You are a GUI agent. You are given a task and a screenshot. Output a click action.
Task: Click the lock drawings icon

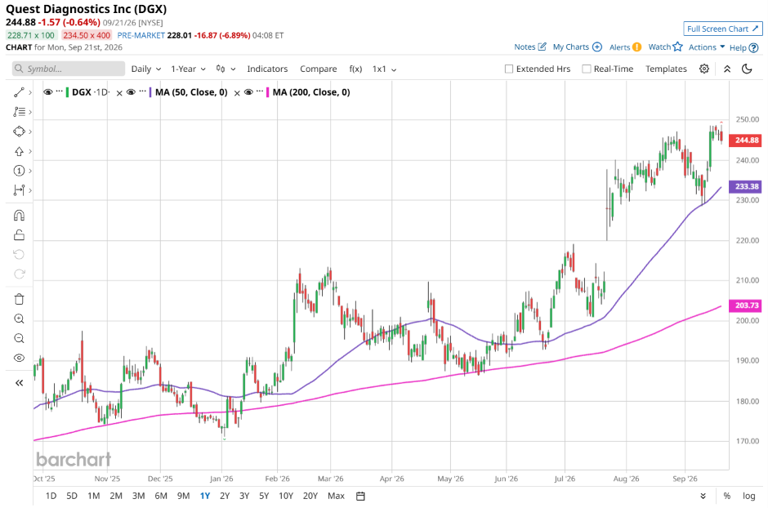[x=19, y=235]
